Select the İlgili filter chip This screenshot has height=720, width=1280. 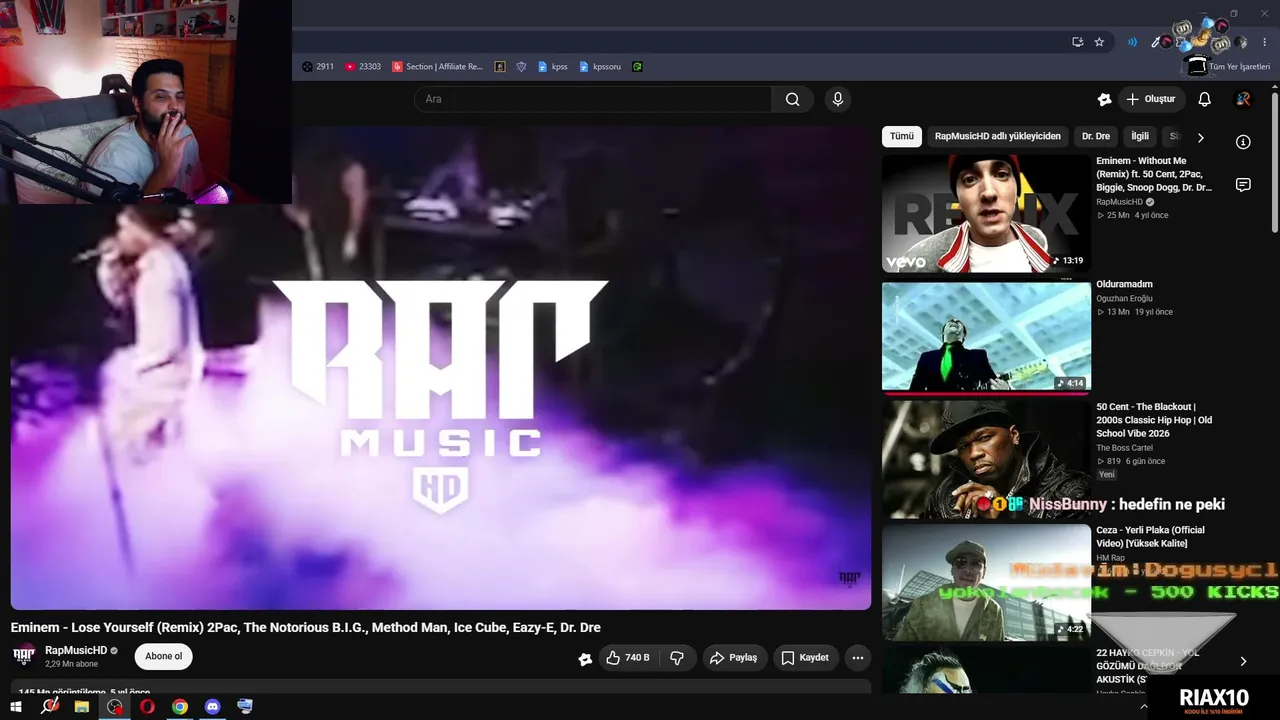point(1140,137)
